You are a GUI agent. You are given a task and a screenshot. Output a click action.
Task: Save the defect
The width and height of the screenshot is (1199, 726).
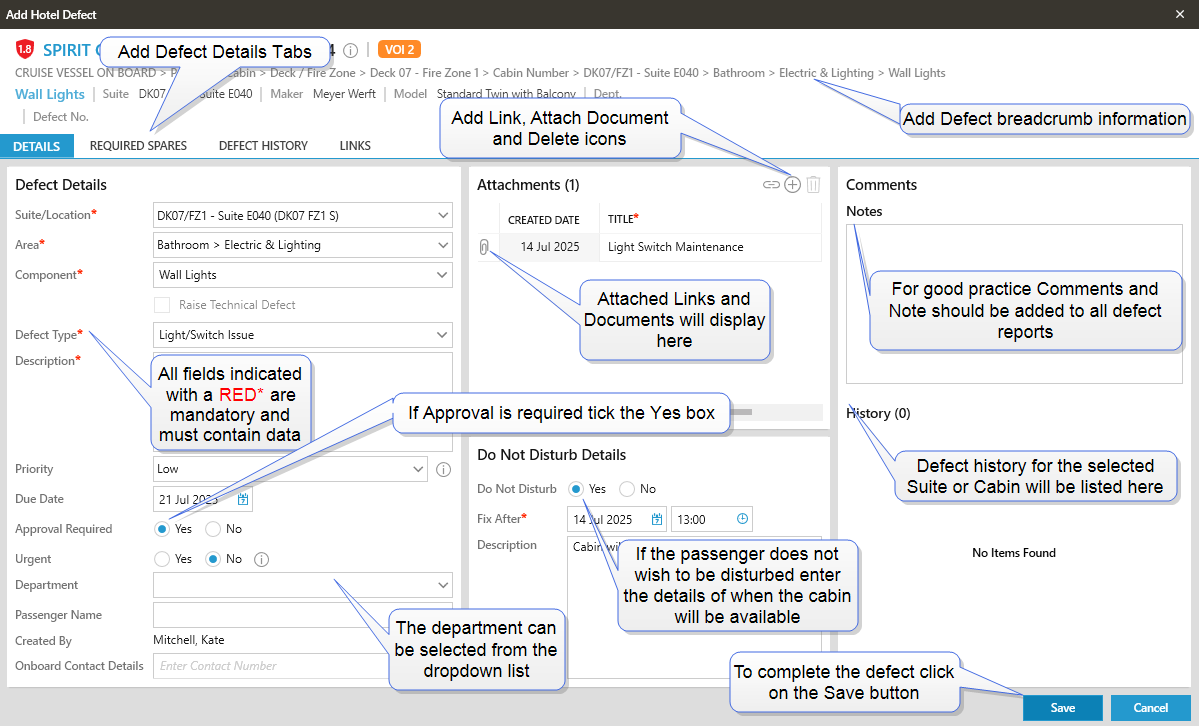coord(1063,708)
